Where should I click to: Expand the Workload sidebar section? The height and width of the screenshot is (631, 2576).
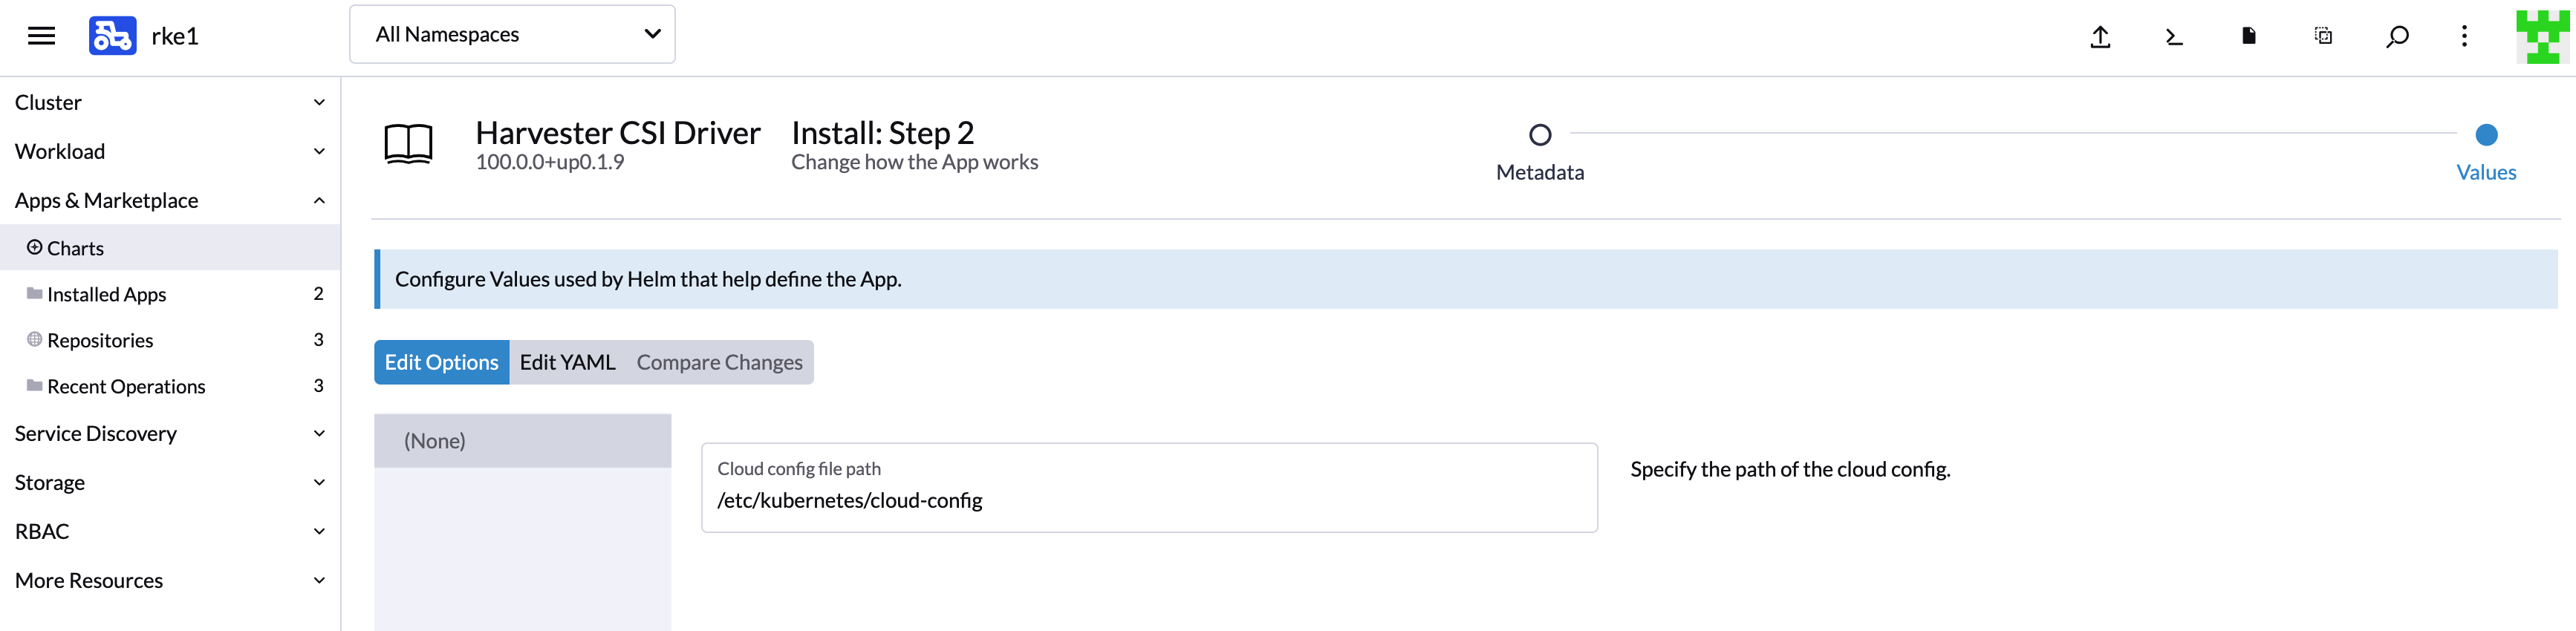(170, 152)
